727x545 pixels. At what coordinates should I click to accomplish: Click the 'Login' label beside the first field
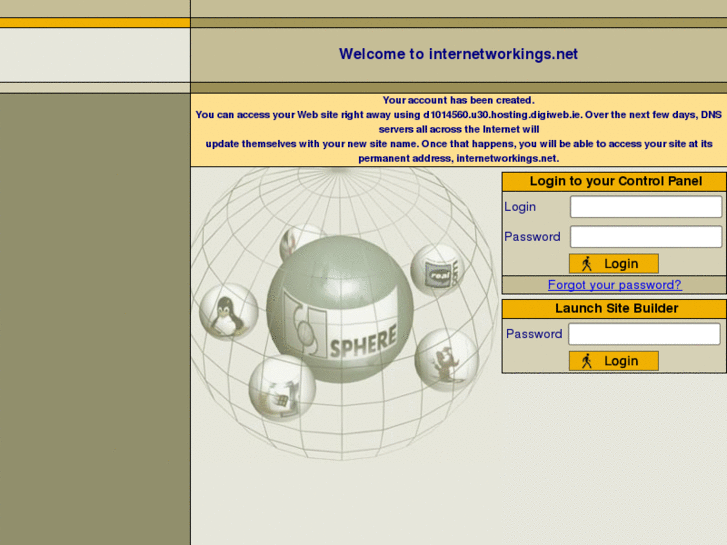pos(520,207)
